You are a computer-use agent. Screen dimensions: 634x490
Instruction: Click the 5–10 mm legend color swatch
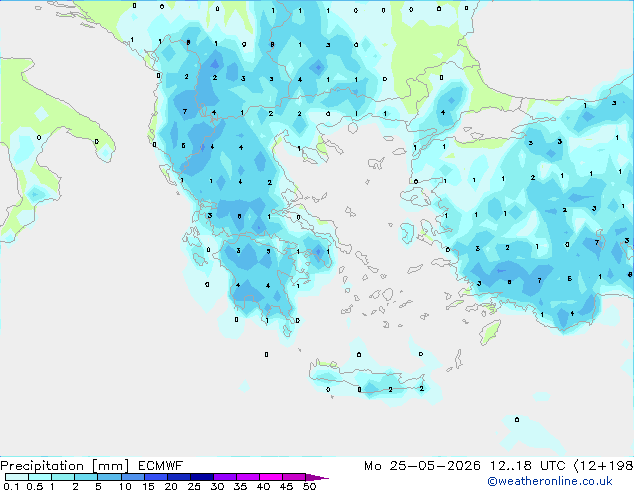click(x=109, y=477)
